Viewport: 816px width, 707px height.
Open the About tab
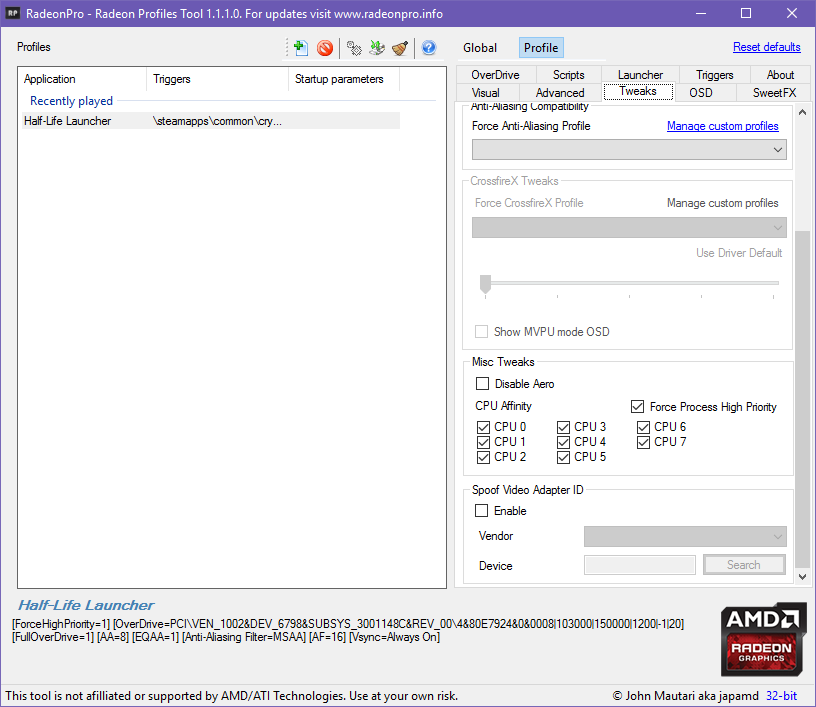[x=780, y=75]
